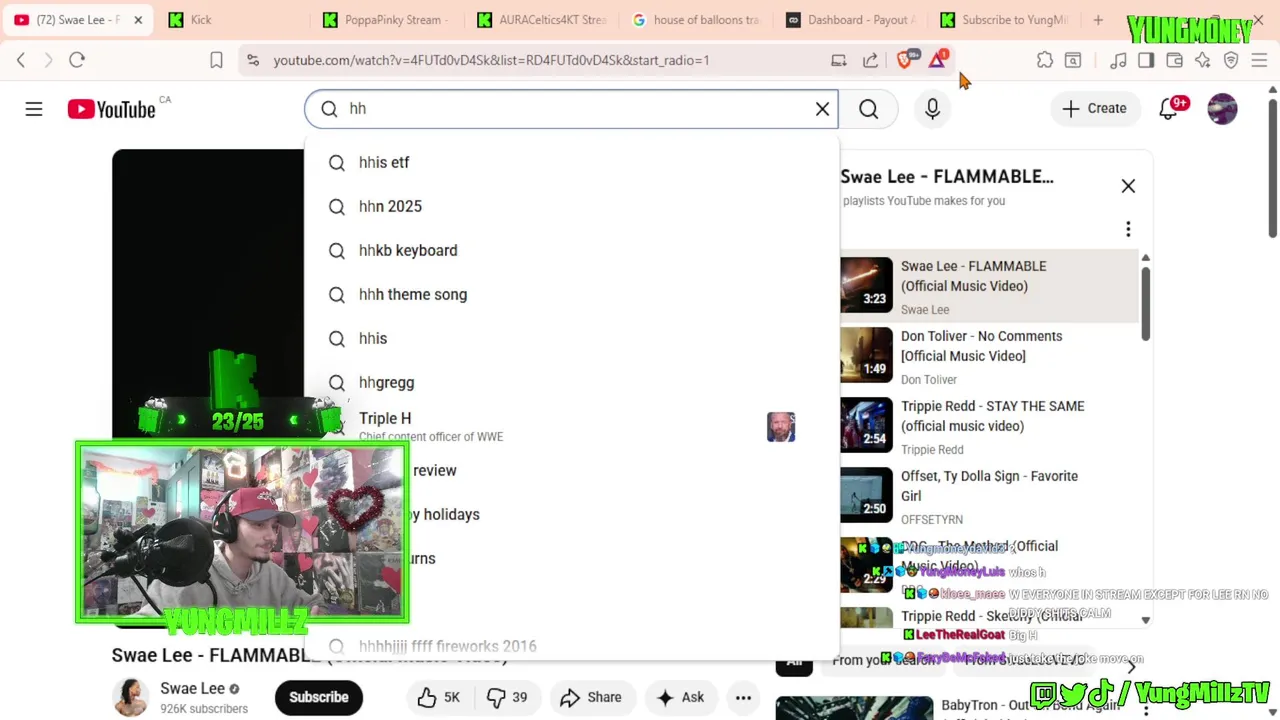Screen dimensions: 1280x720
Task: Open Swae Lee channel name link
Action: point(192,688)
